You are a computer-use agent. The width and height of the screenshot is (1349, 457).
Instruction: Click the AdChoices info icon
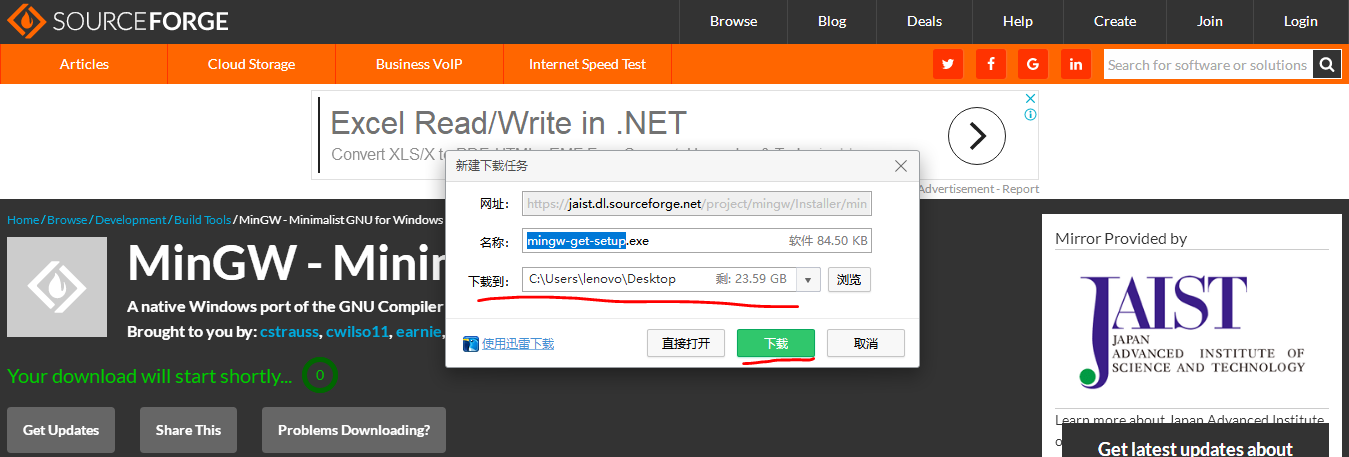point(1030,115)
